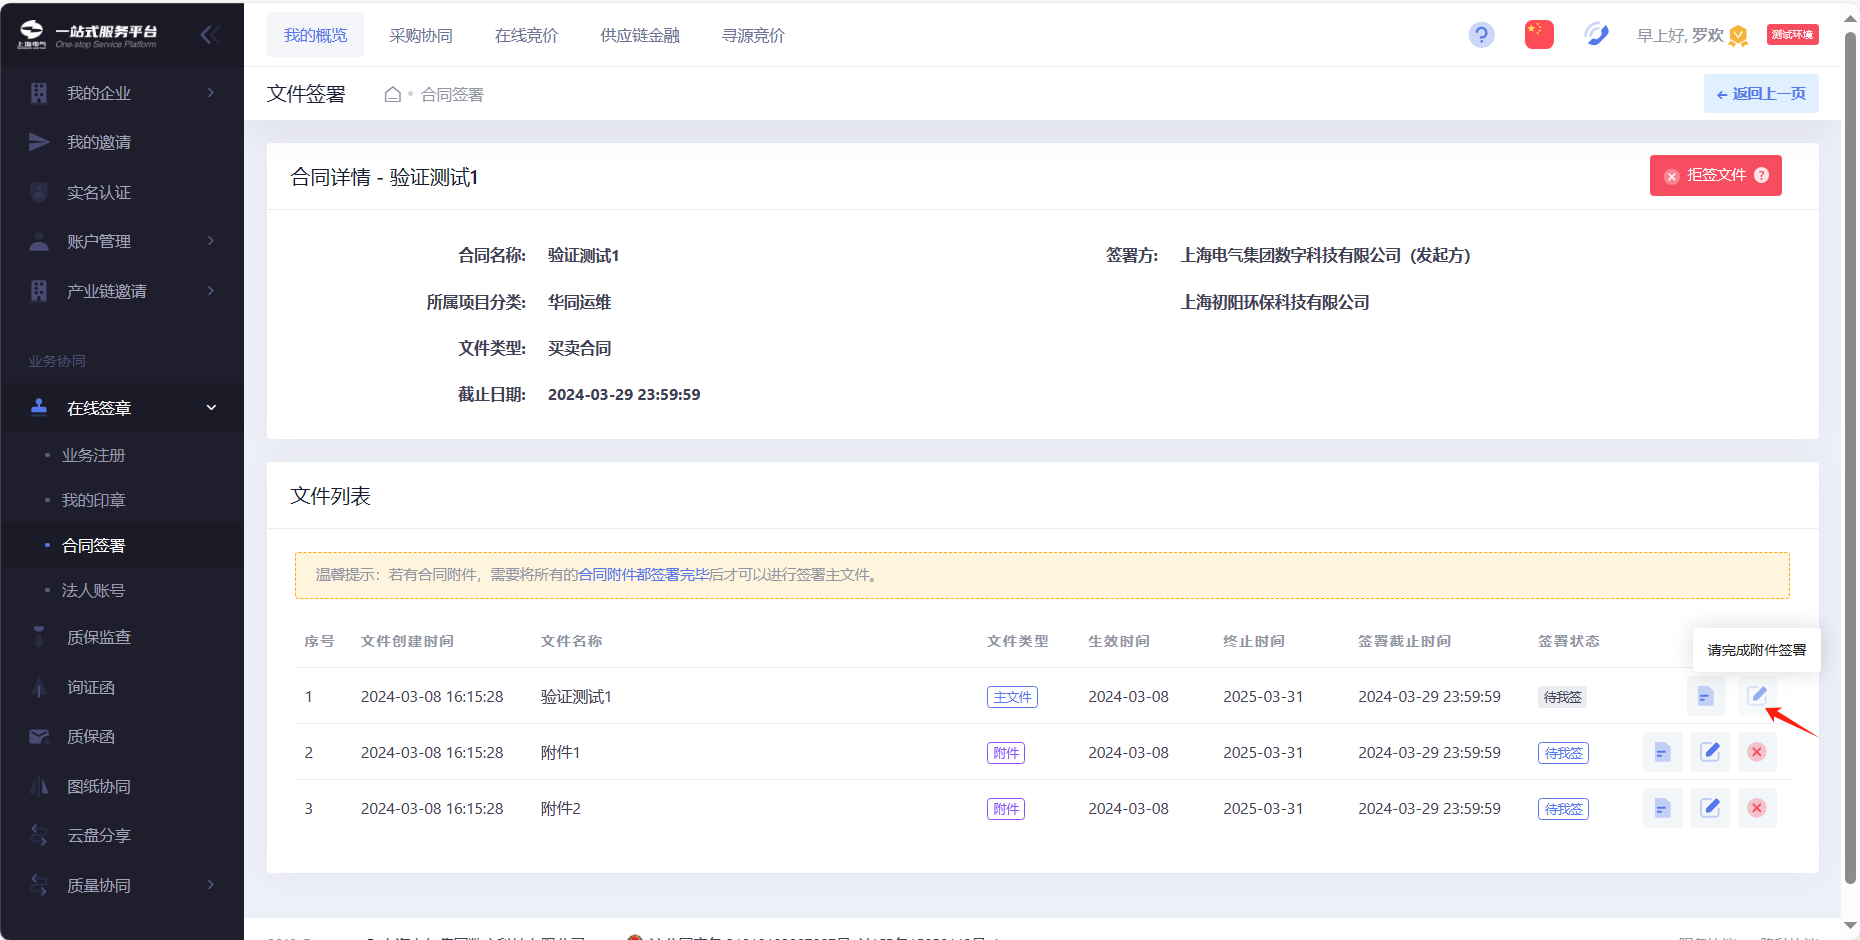Click the 合同附件都签署完毕 highlighted link
The image size is (1860, 940).
click(x=644, y=574)
